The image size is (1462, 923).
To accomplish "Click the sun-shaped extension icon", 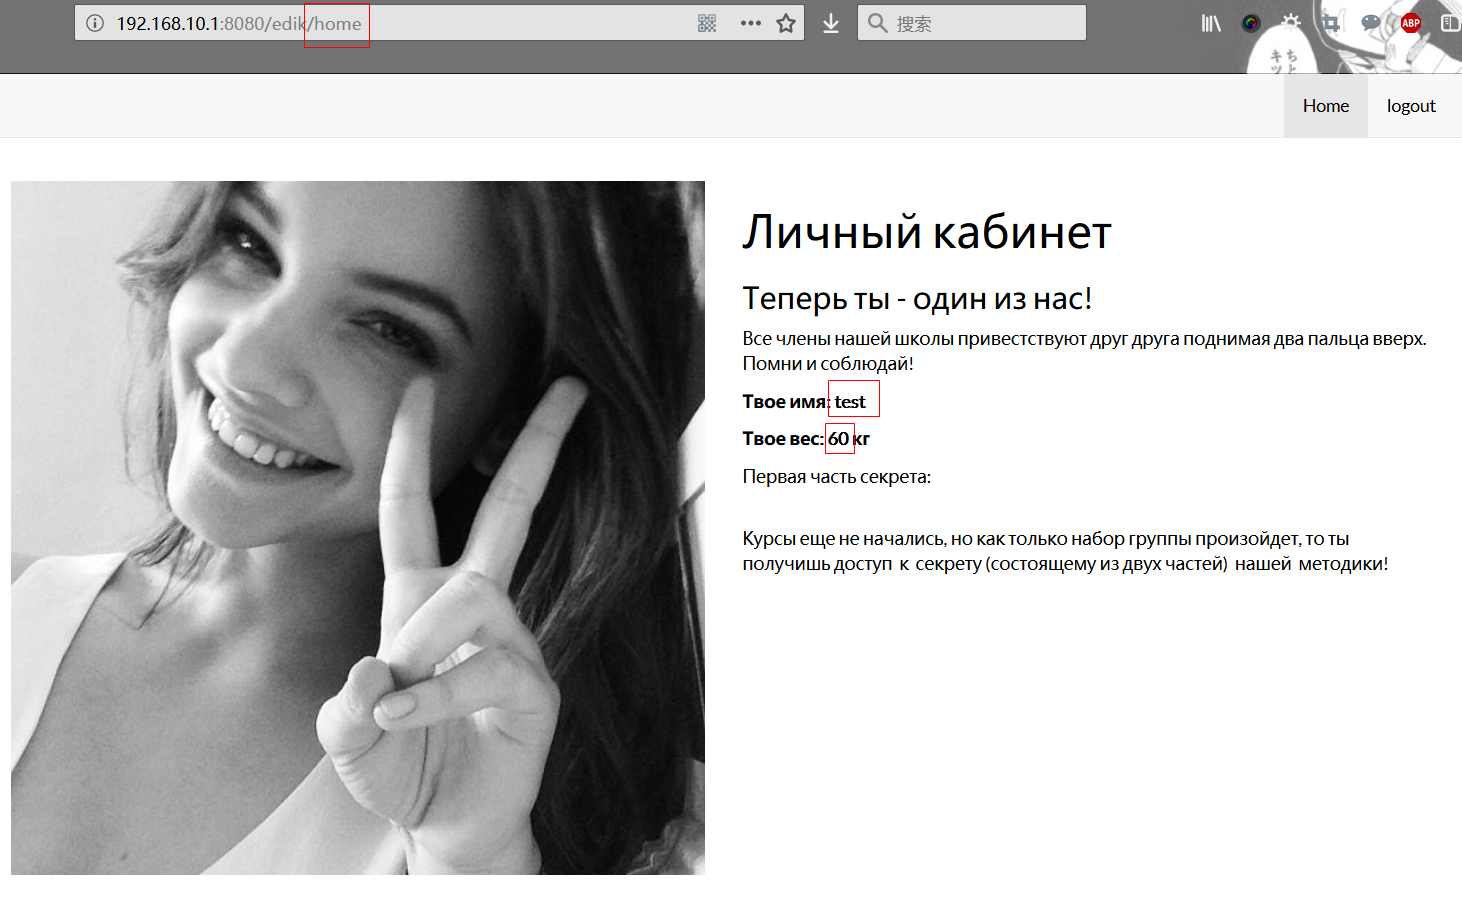I will click(1291, 21).
